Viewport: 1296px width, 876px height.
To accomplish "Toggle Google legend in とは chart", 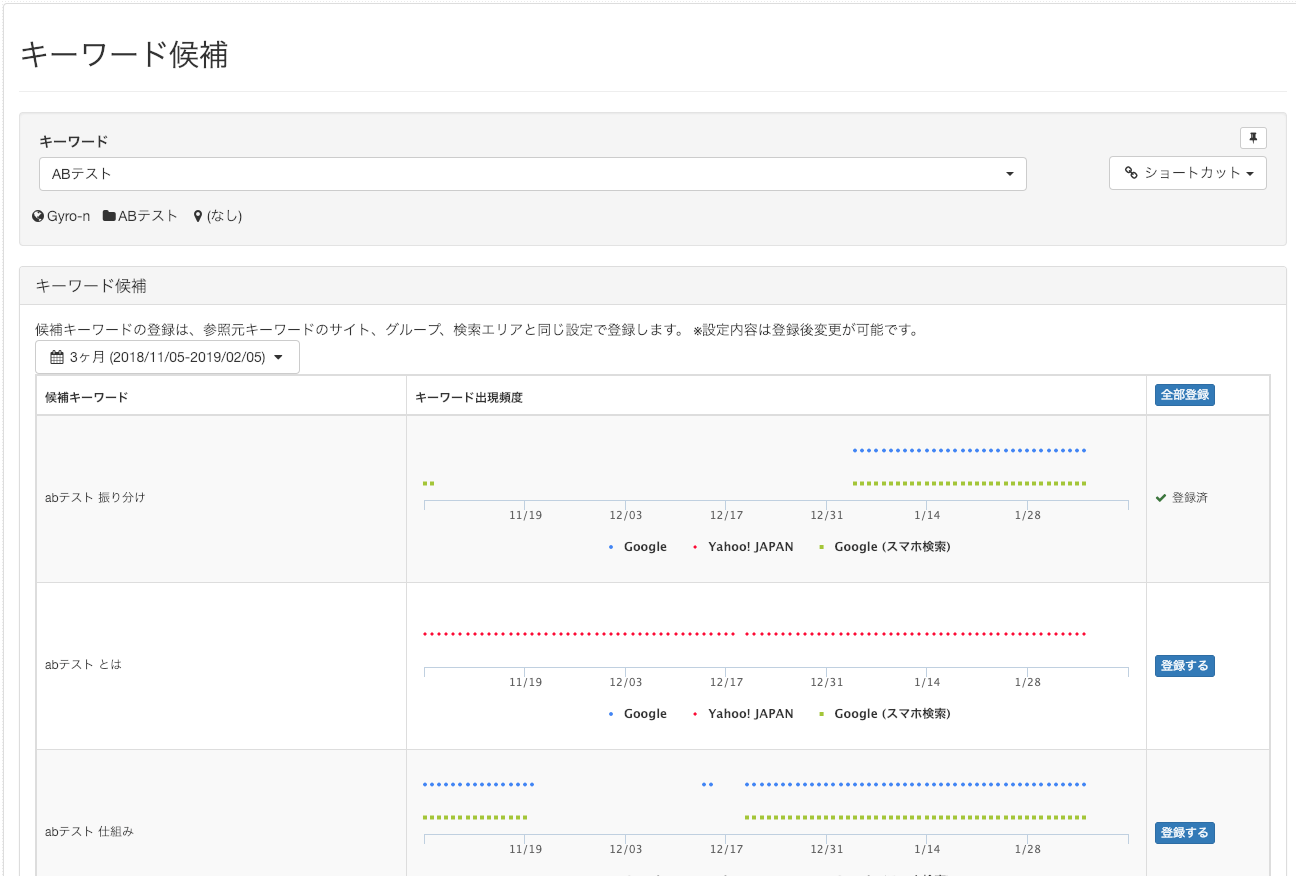I will 637,714.
